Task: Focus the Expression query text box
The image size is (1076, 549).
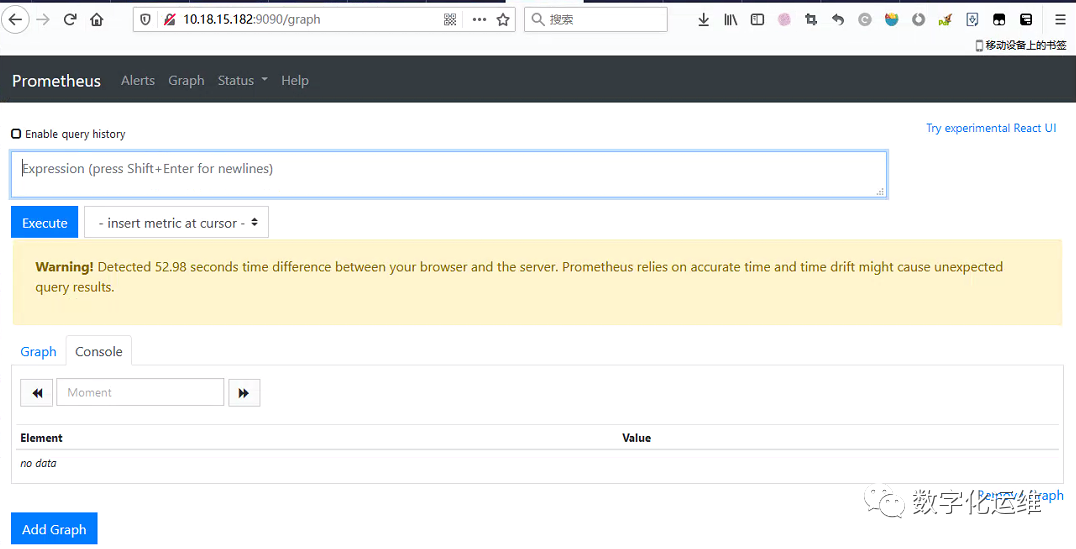Action: [x=448, y=174]
